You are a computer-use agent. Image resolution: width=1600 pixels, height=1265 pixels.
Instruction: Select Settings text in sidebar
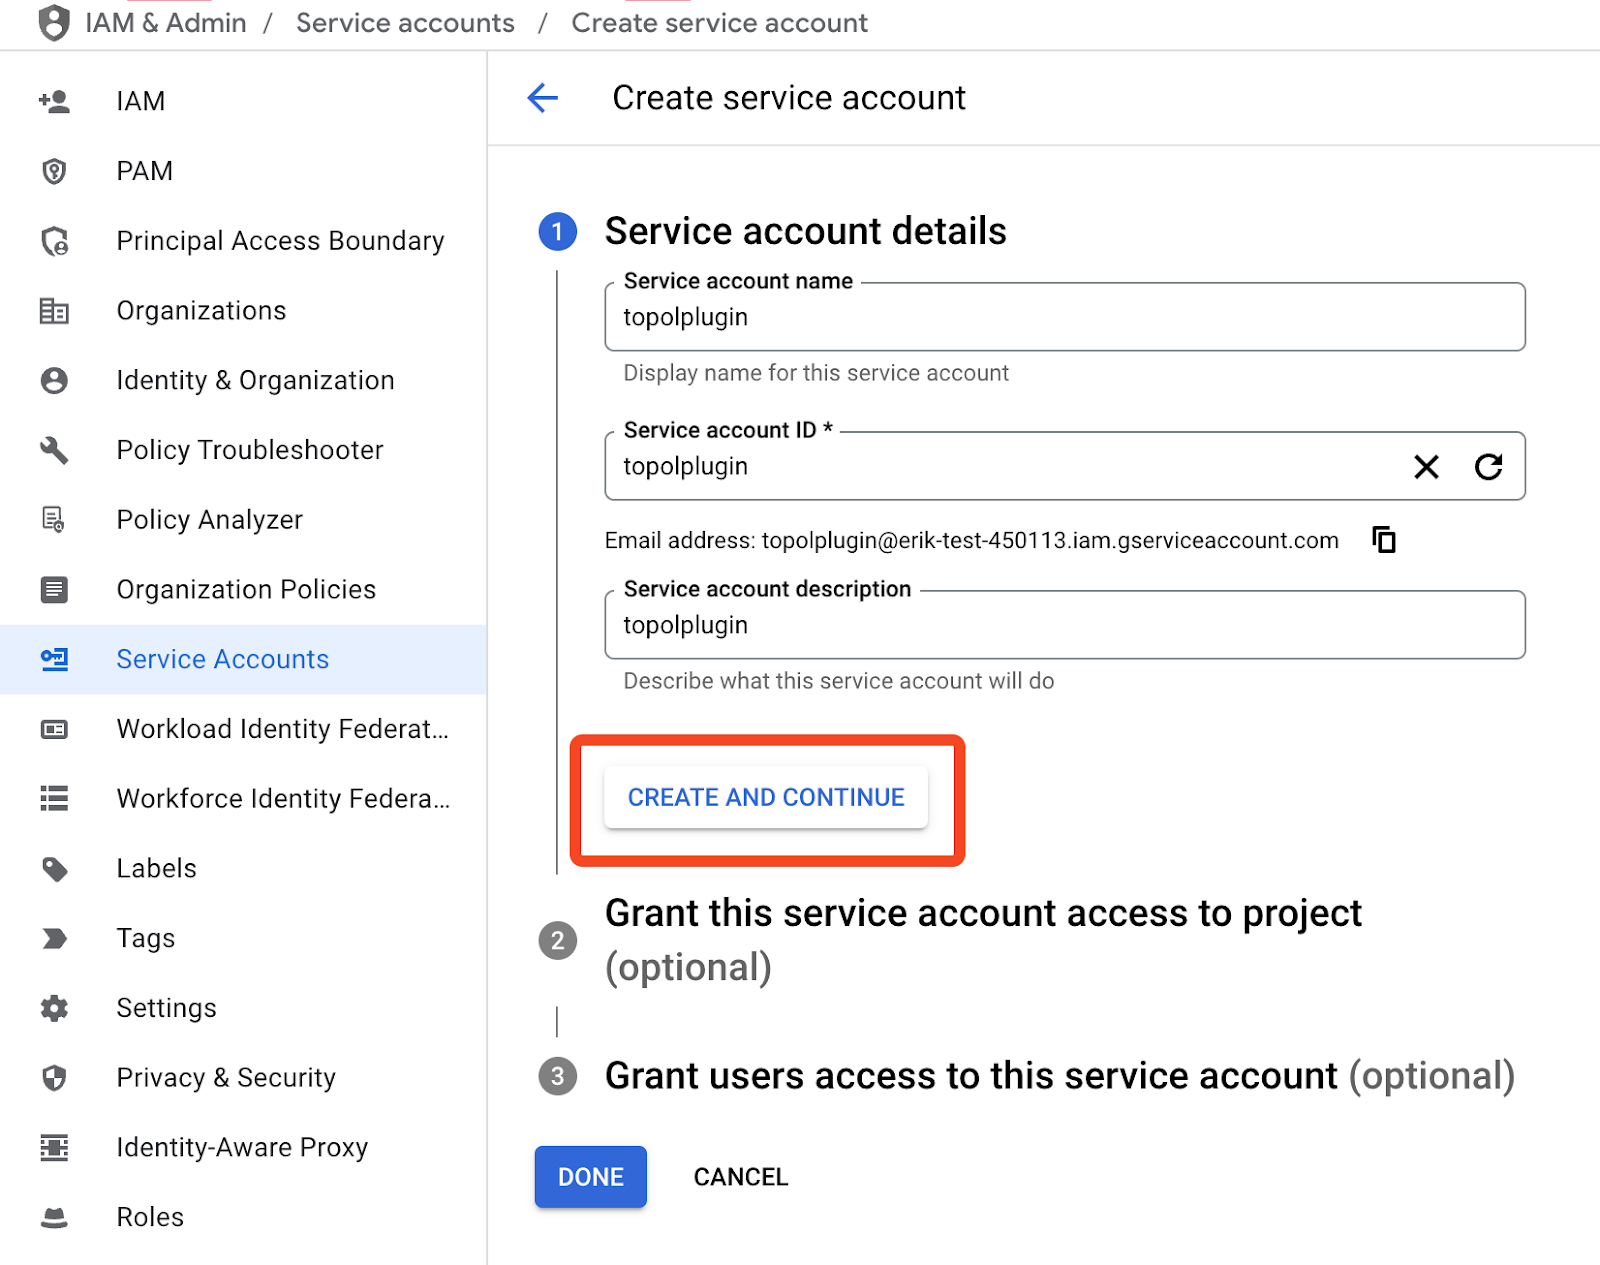tap(167, 1008)
